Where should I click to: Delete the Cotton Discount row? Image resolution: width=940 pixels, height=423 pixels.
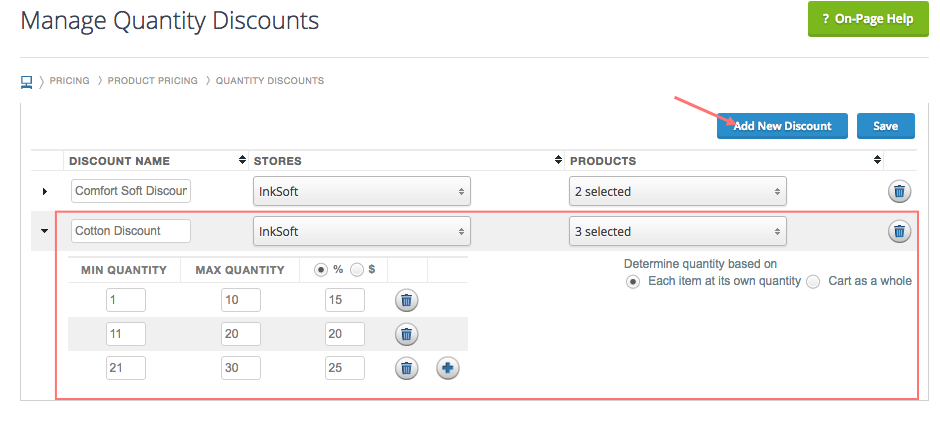click(x=899, y=231)
